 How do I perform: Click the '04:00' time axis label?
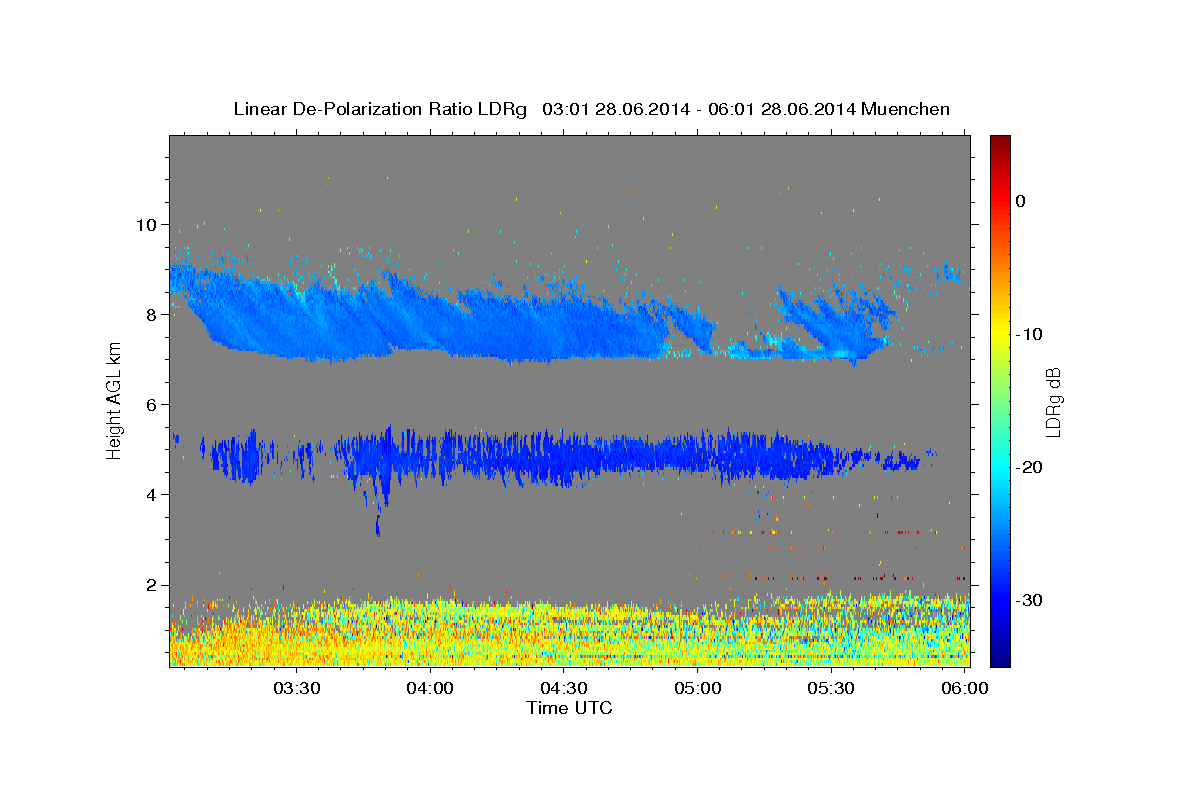coord(430,688)
